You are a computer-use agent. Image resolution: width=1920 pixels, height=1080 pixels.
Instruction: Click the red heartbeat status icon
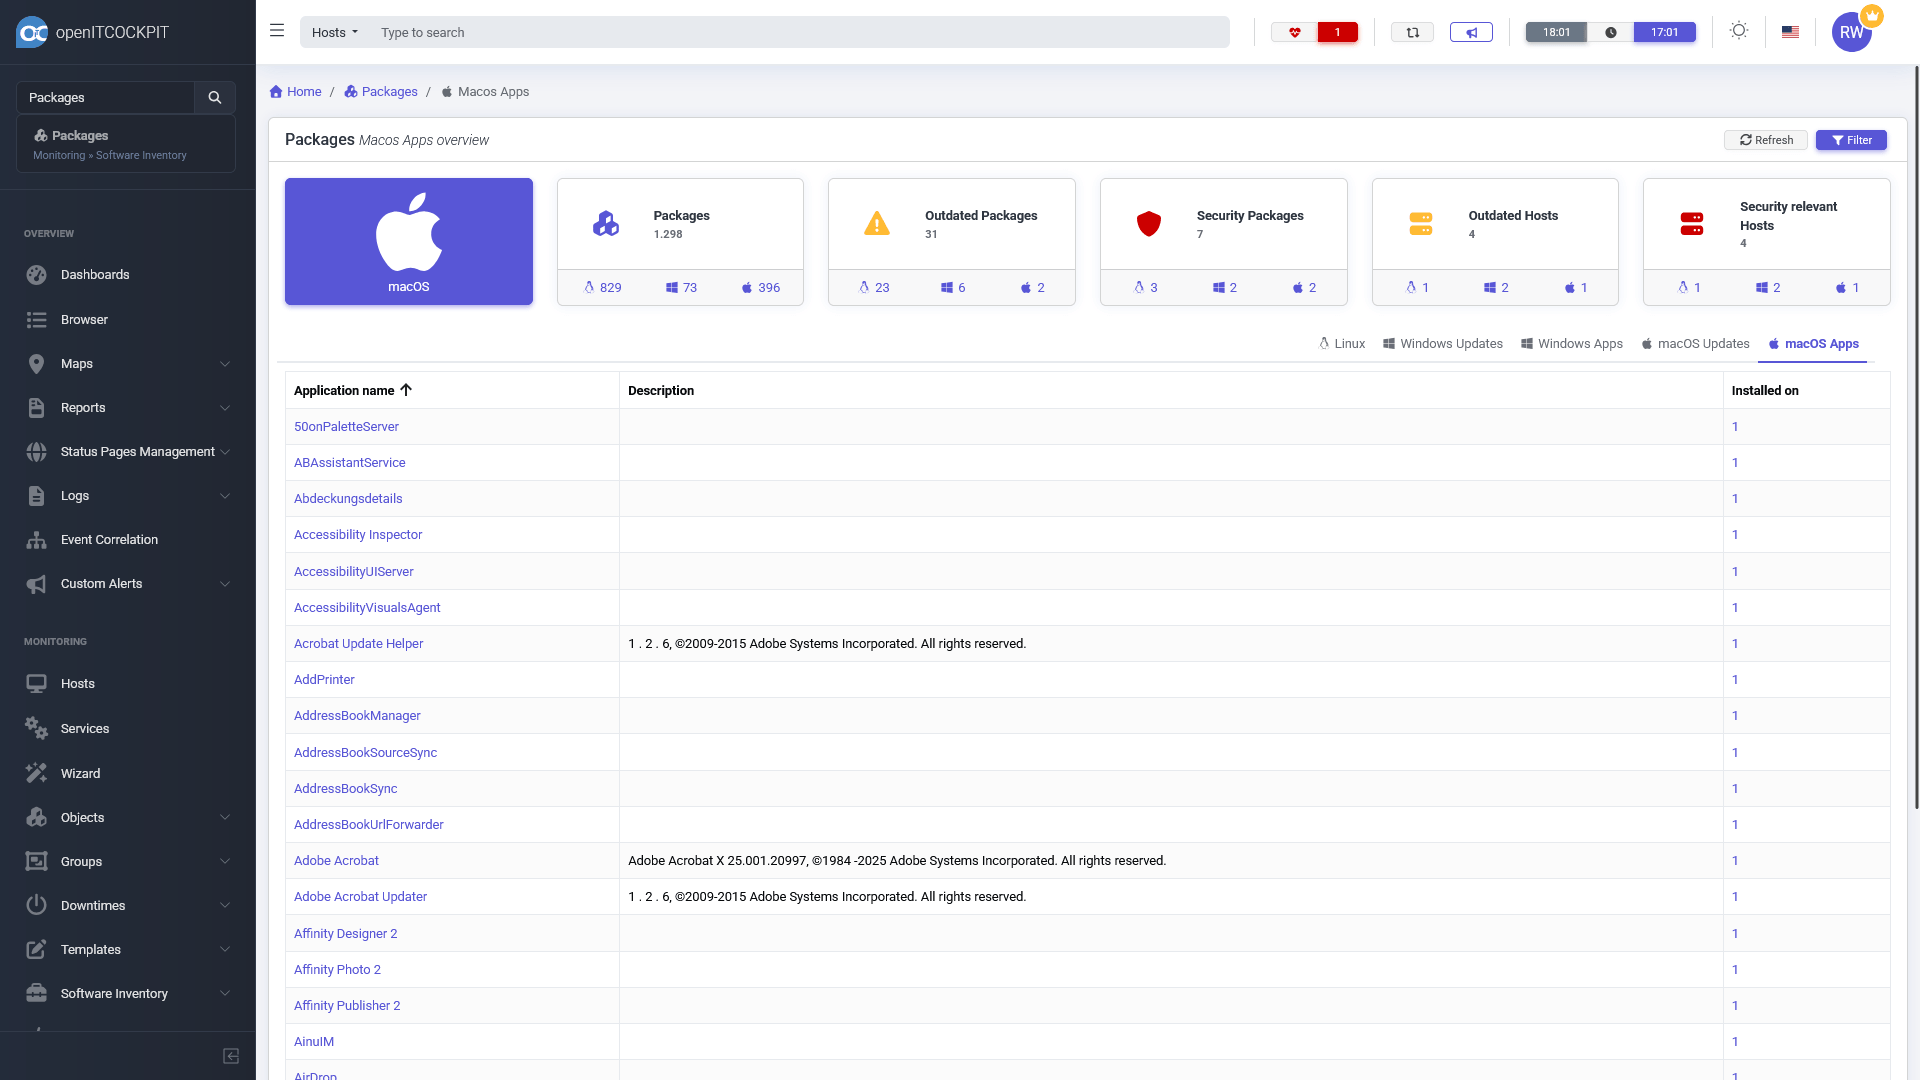(x=1295, y=32)
